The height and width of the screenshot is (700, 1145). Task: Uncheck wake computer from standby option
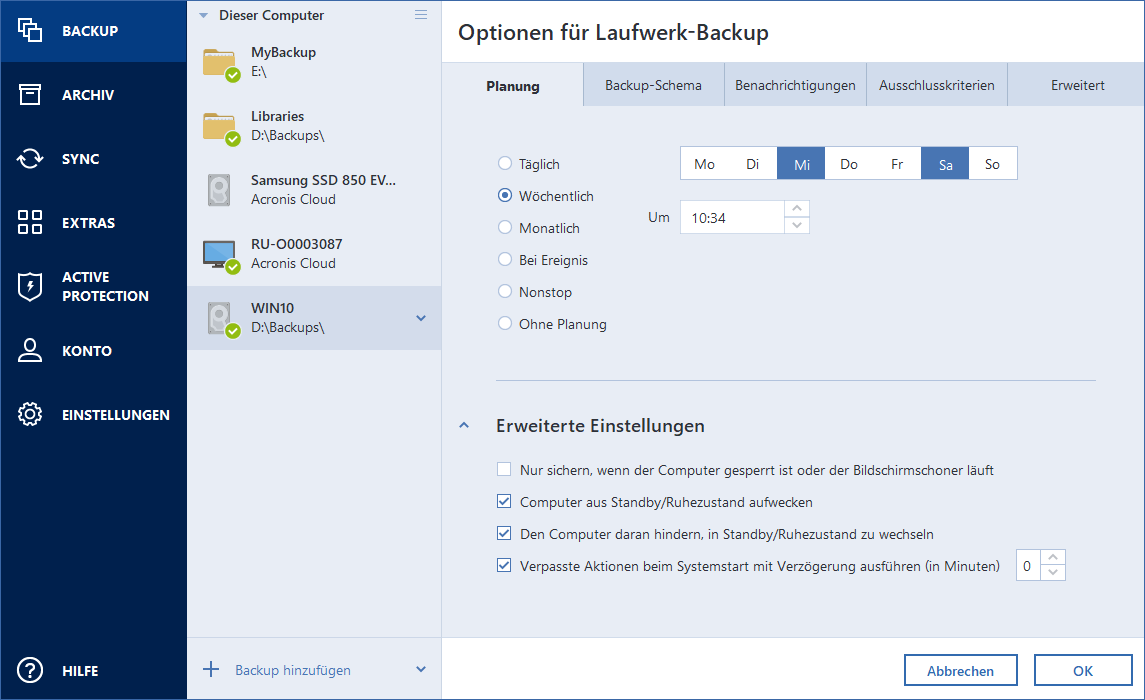pos(504,502)
